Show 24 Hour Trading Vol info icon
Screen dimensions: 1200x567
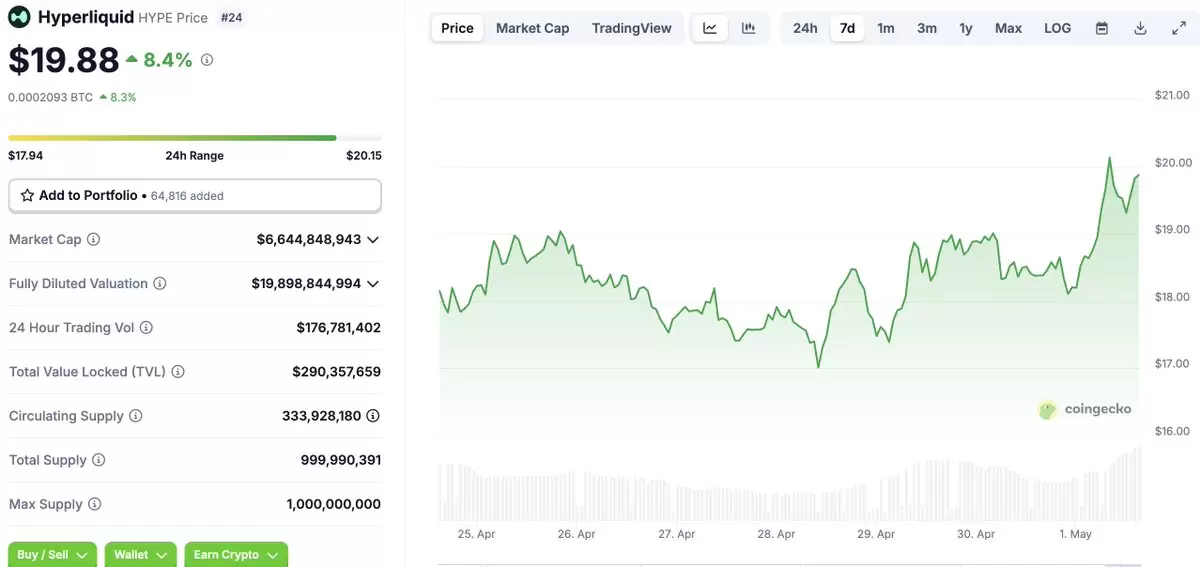pyautogui.click(x=146, y=328)
